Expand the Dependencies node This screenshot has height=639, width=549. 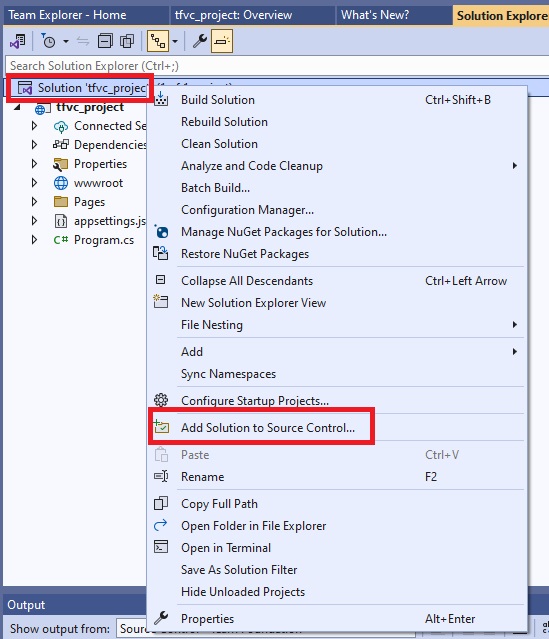coord(34,145)
